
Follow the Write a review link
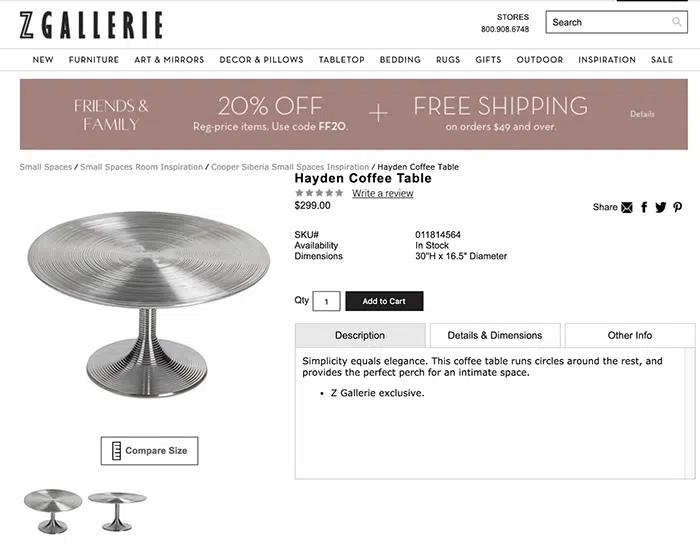(x=382, y=193)
